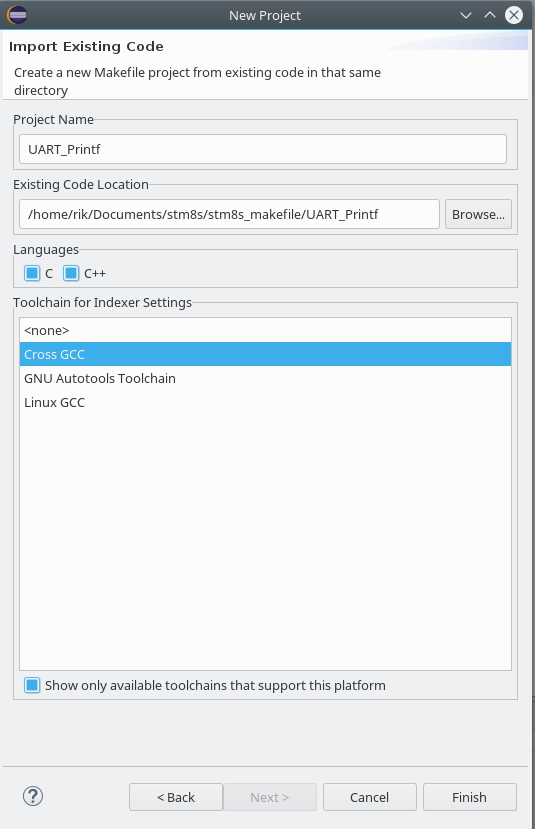Click the Eclipse logo icon in title bar

17,15
